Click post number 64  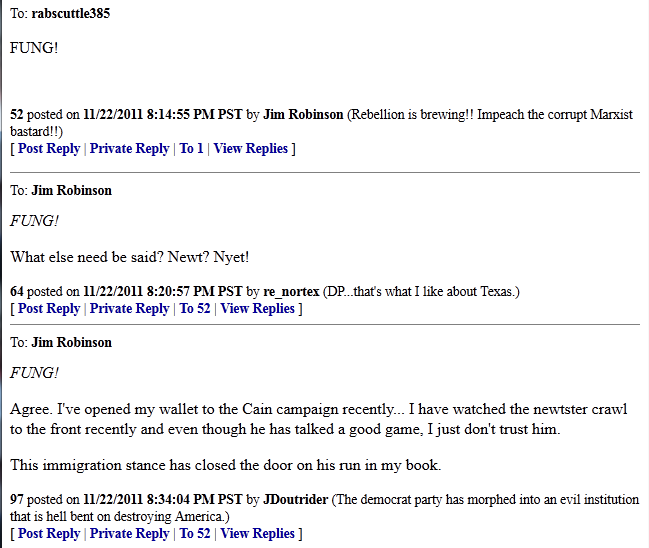click(17, 292)
